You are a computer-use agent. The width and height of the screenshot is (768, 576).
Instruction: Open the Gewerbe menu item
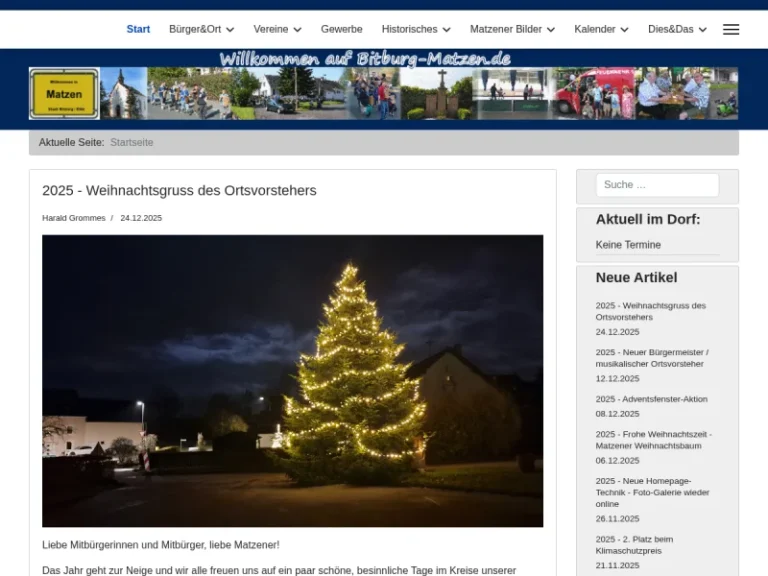[x=341, y=29]
